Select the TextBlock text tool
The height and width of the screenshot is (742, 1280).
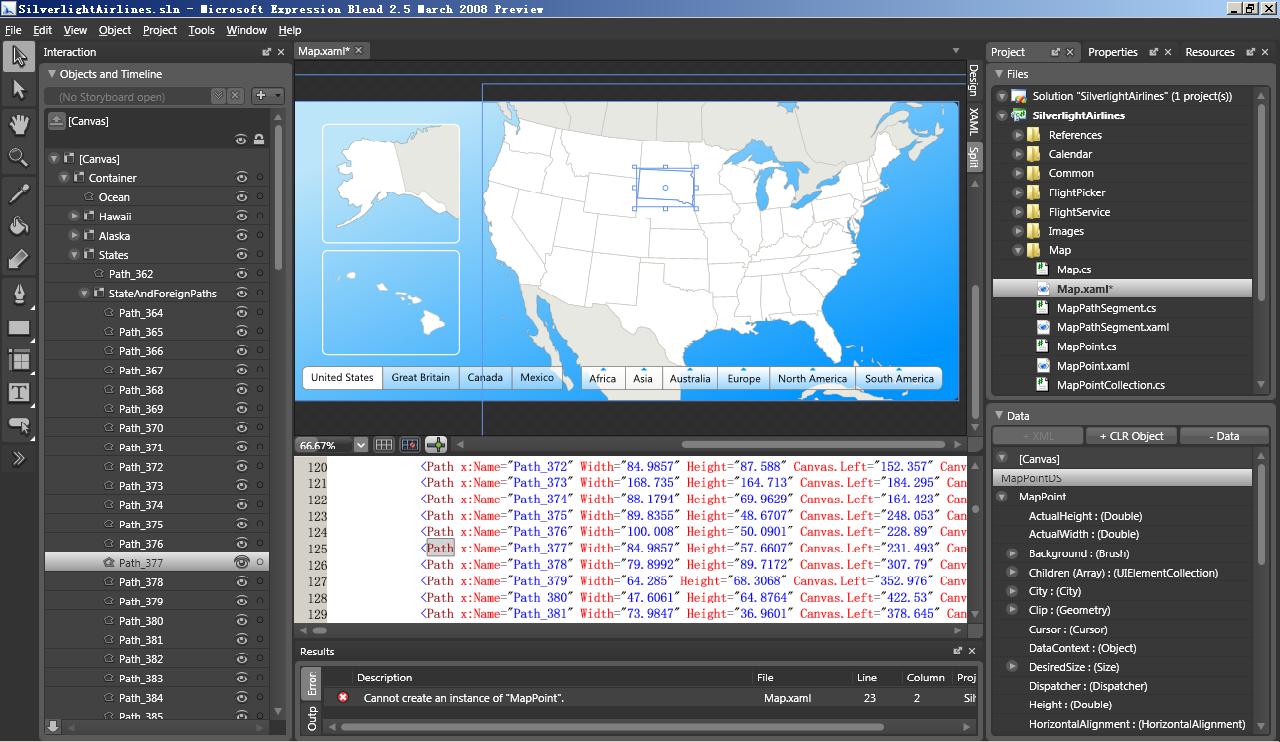(x=18, y=393)
